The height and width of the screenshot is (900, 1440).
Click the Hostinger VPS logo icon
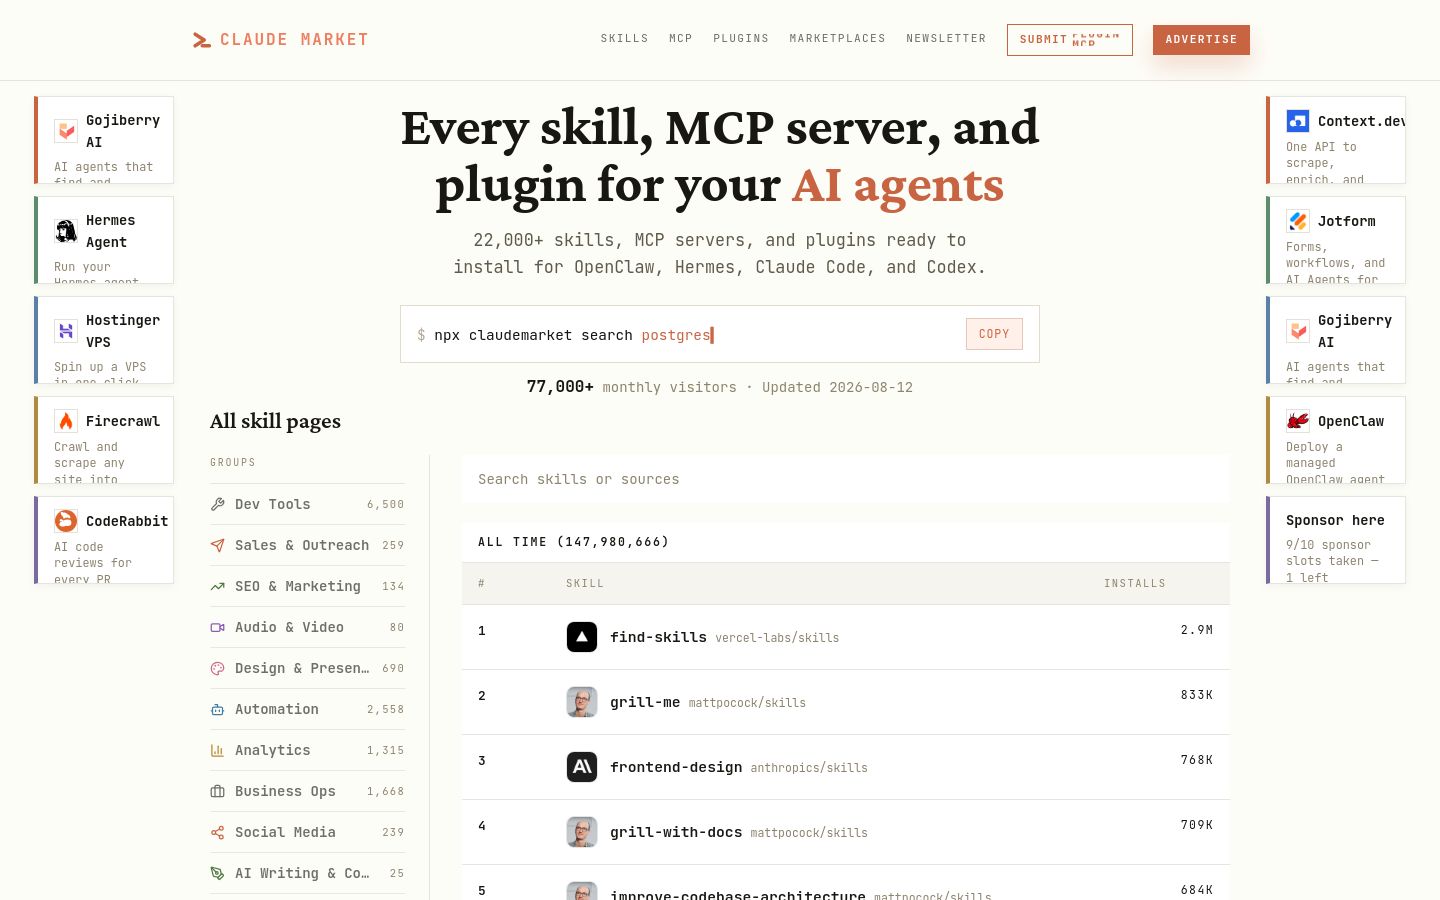tap(66, 331)
